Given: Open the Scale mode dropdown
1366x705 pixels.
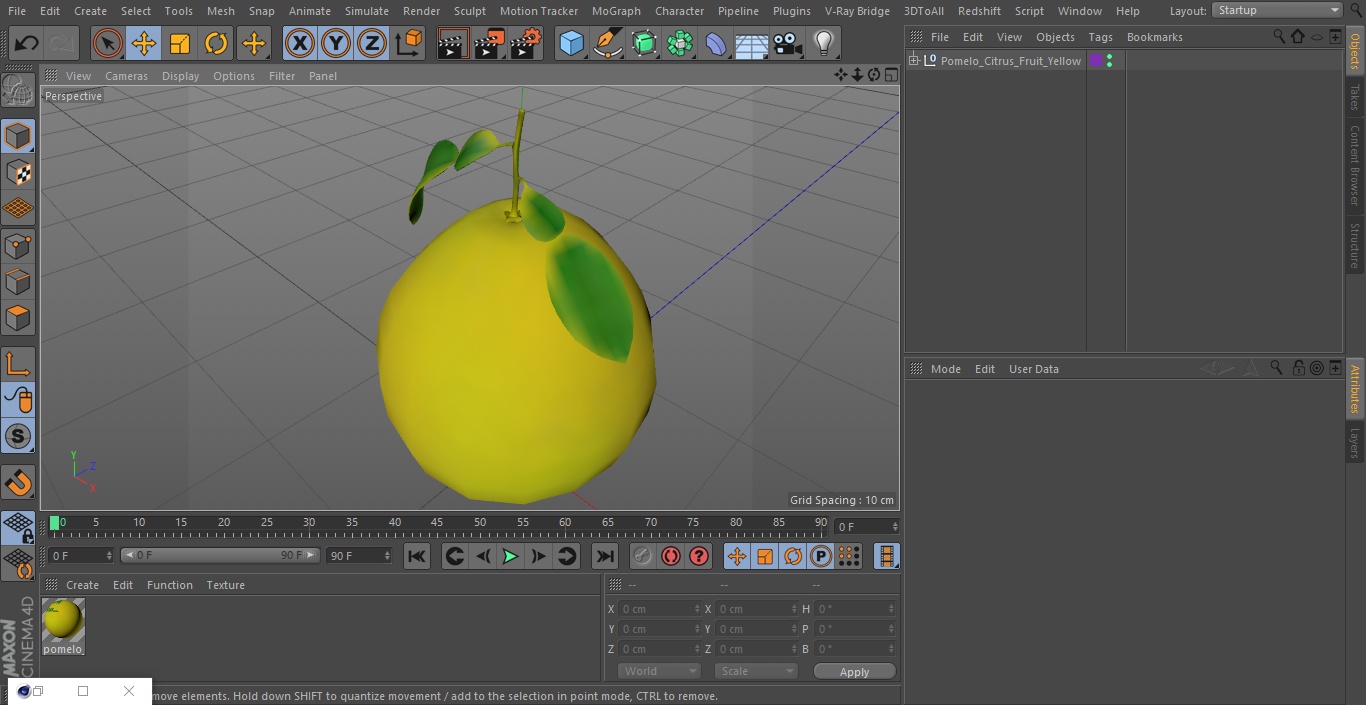Looking at the screenshot, I should [756, 671].
